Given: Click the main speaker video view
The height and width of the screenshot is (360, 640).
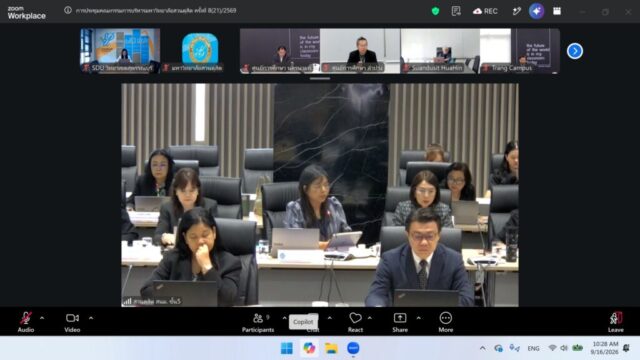Looking at the screenshot, I should pyautogui.click(x=320, y=195).
